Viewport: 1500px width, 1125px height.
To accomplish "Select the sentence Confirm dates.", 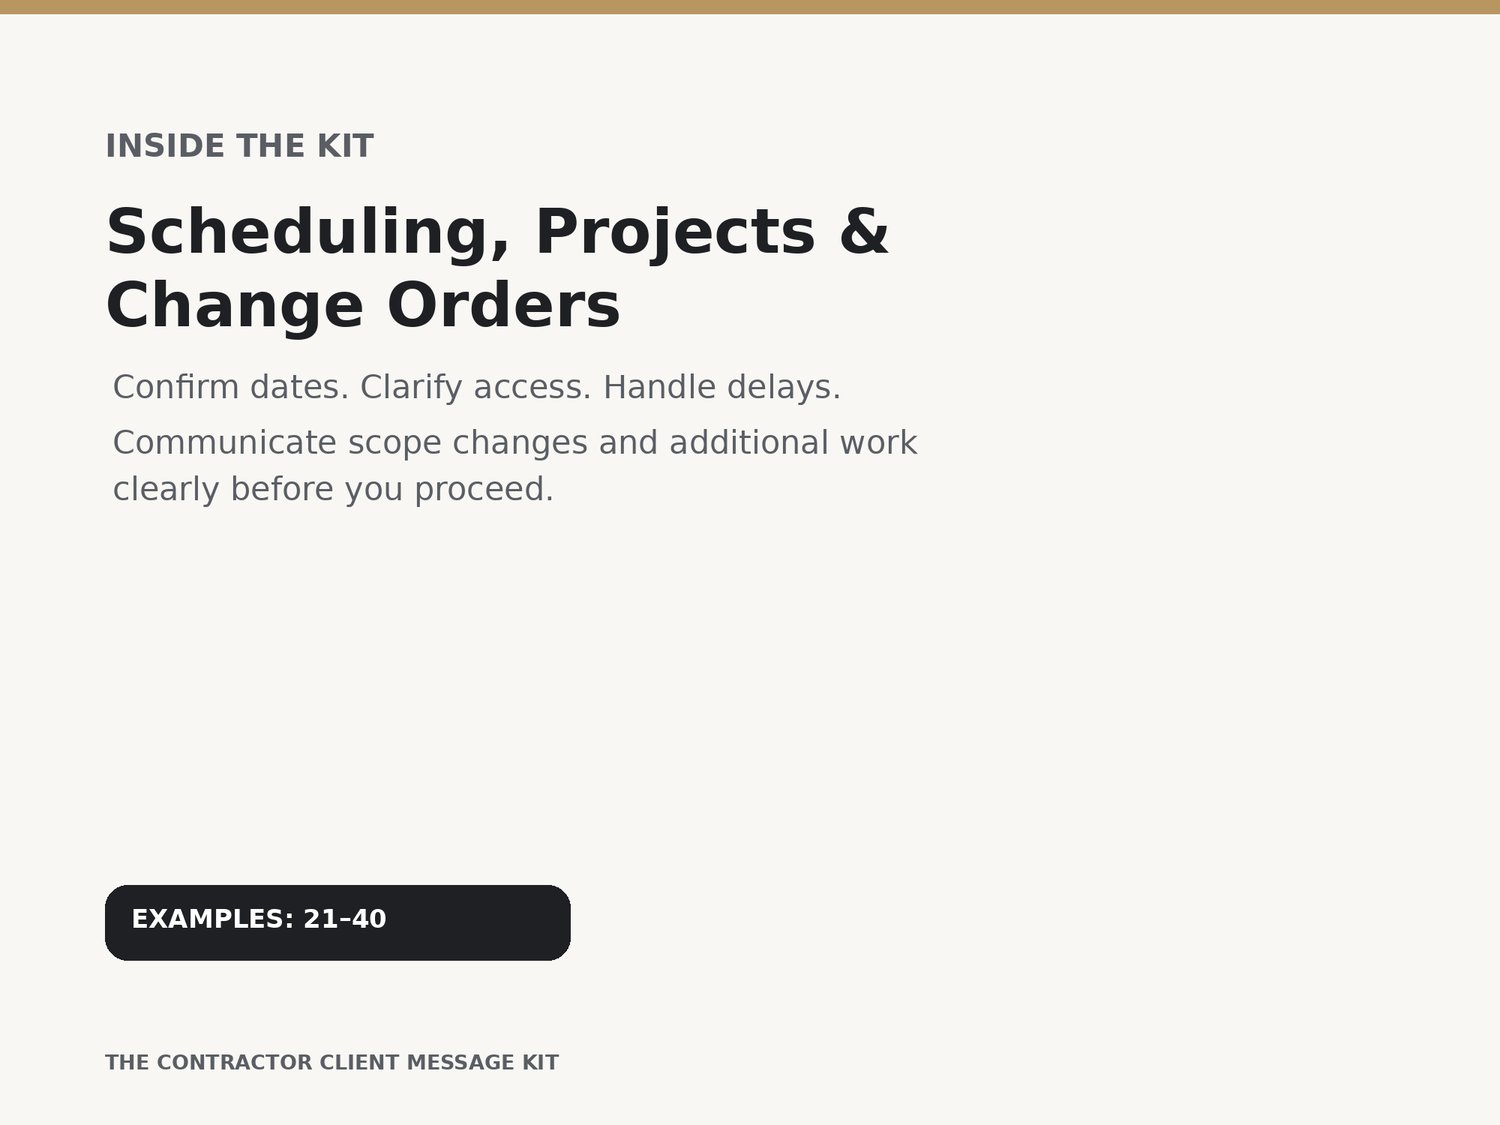I will (231, 387).
